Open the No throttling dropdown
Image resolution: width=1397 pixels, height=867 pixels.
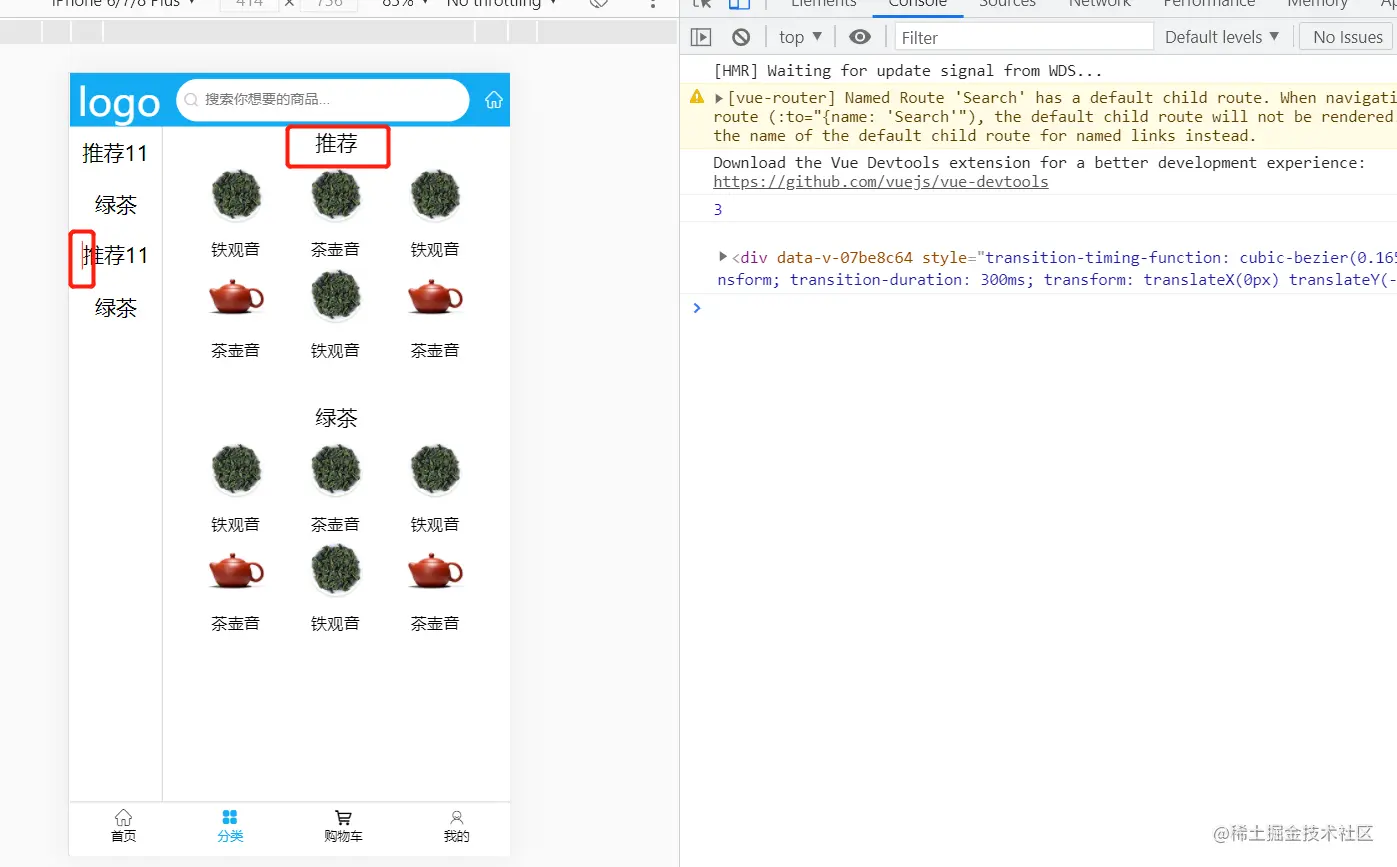(x=501, y=3)
